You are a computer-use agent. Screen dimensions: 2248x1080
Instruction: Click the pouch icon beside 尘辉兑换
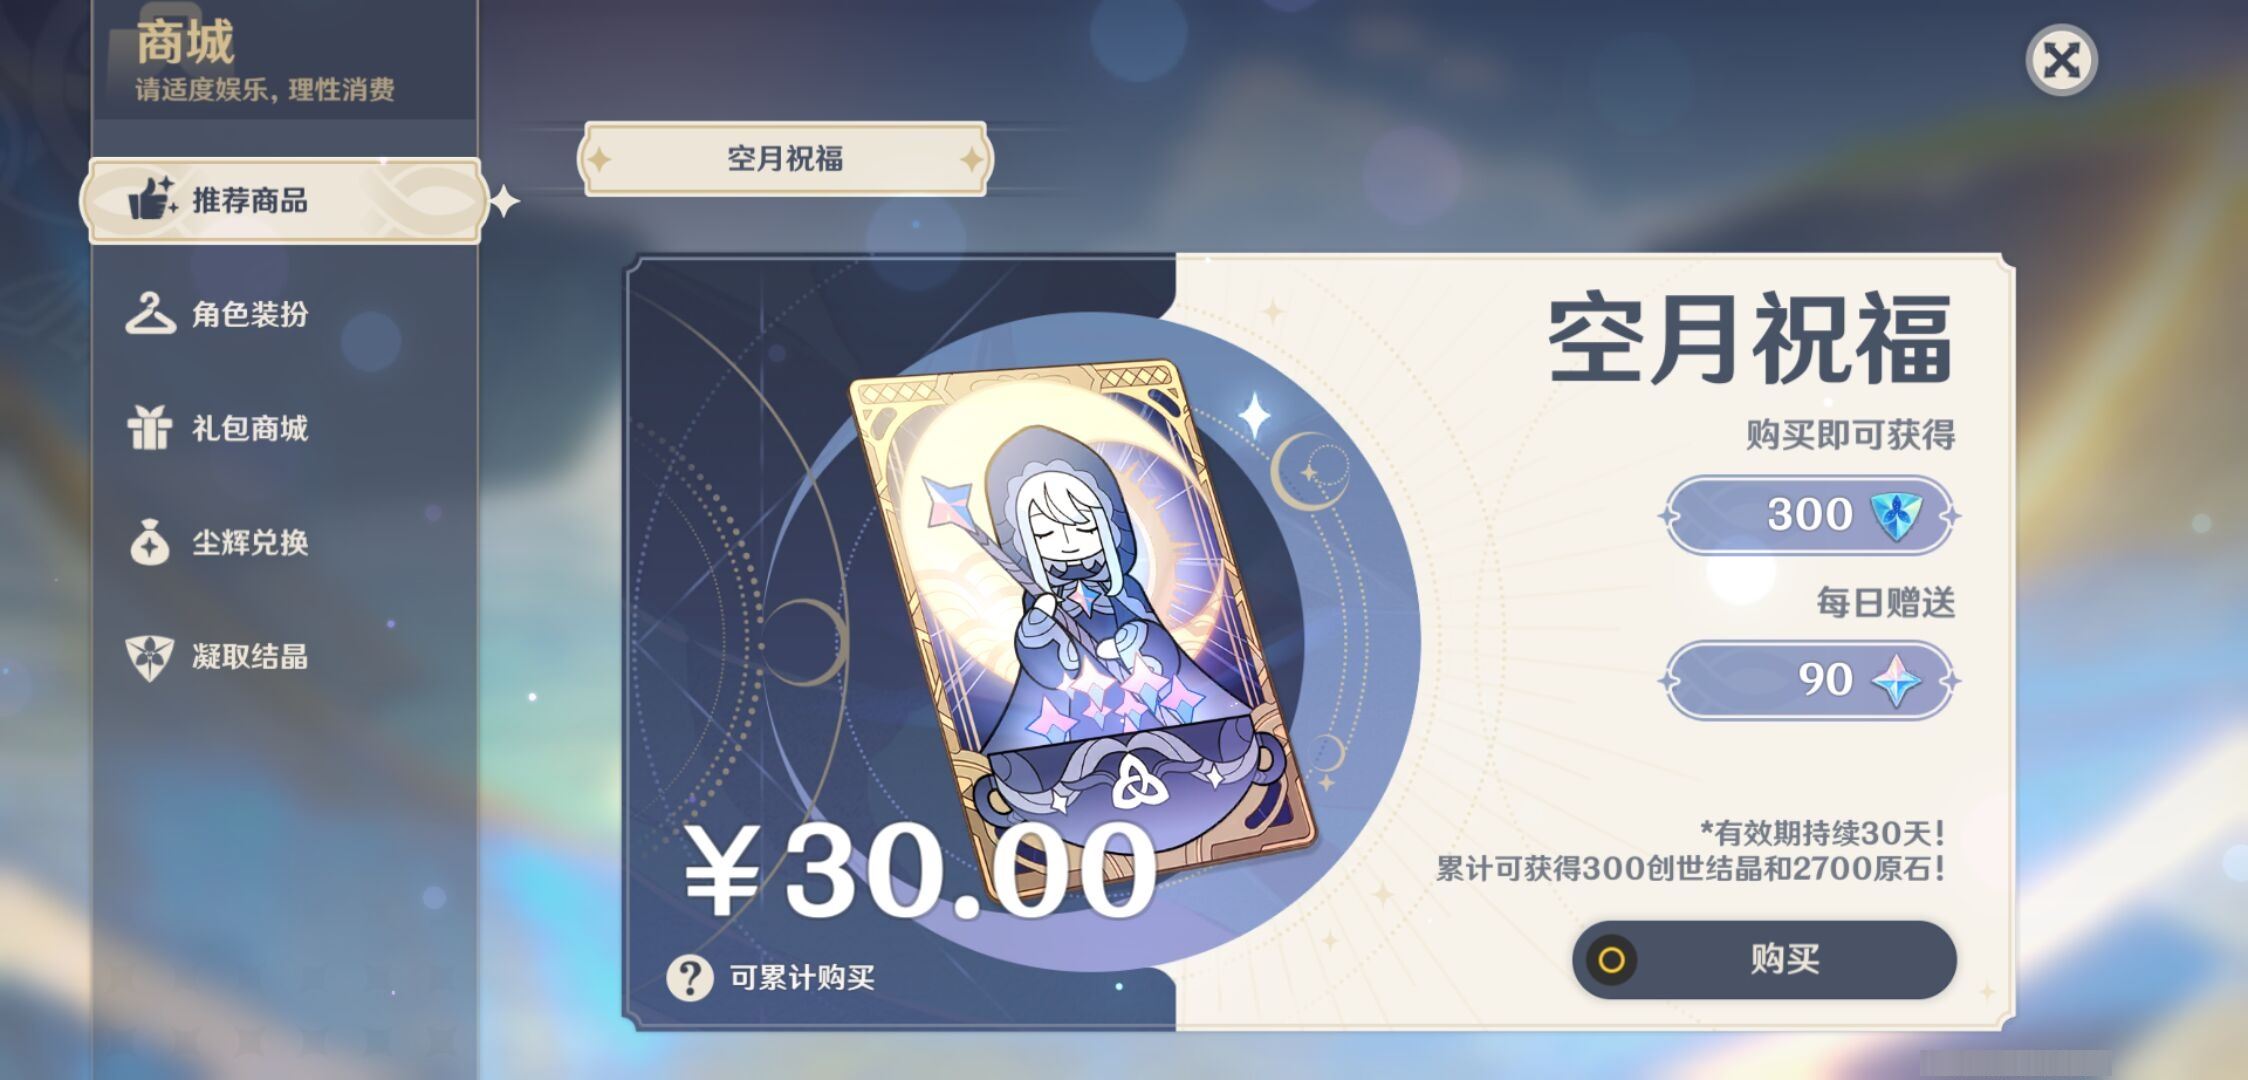coord(150,542)
